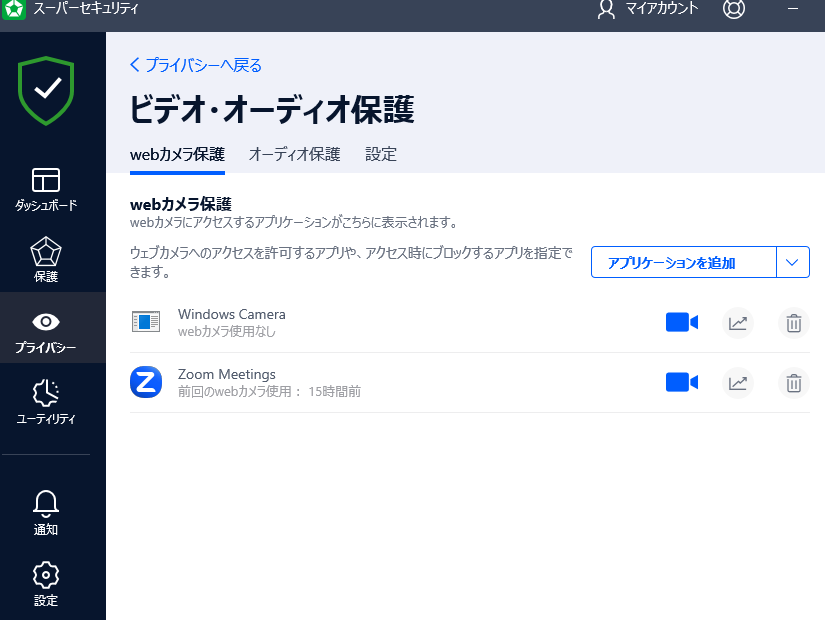This screenshot has height=620, width=825.
Task: Delete Windows Camera entry with trash icon
Action: click(x=793, y=323)
